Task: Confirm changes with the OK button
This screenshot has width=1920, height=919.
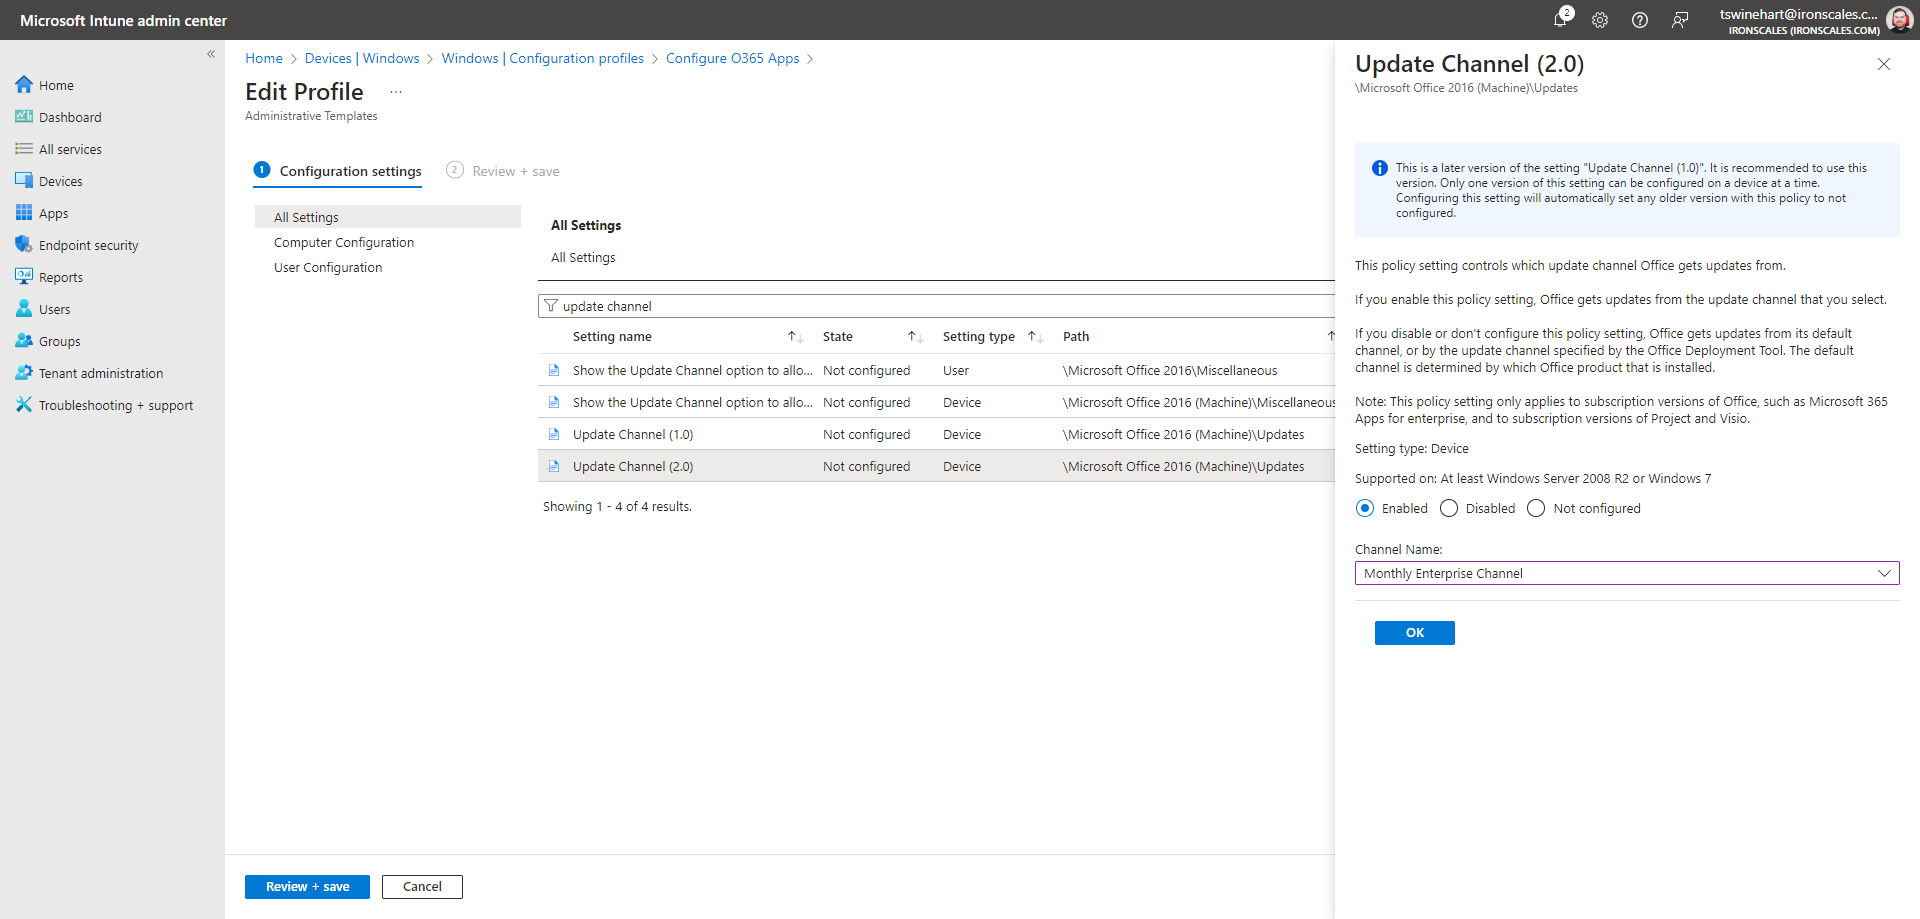Action: pyautogui.click(x=1414, y=632)
